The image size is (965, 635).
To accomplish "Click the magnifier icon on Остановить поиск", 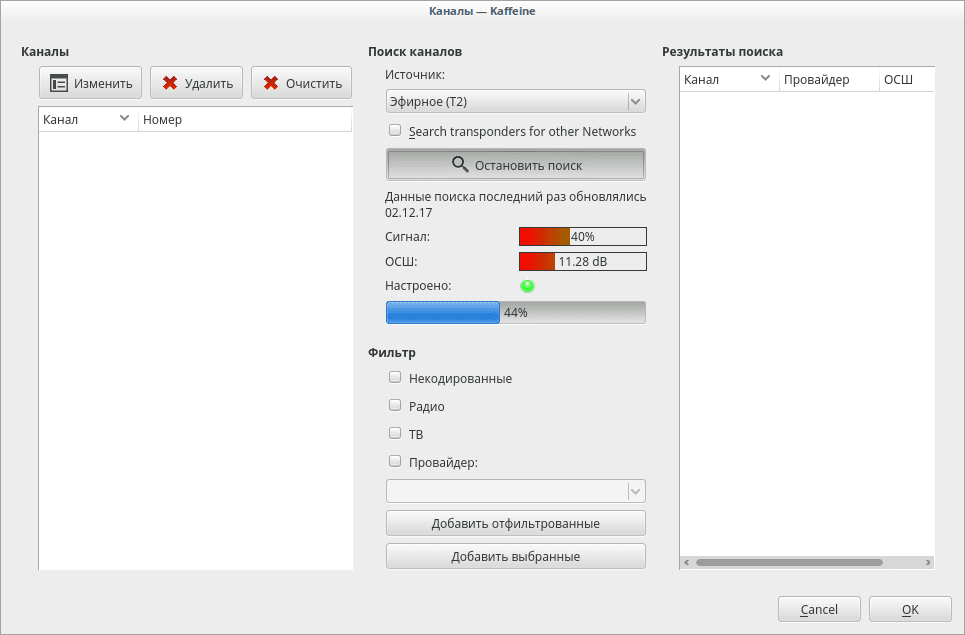I will pyautogui.click(x=459, y=165).
